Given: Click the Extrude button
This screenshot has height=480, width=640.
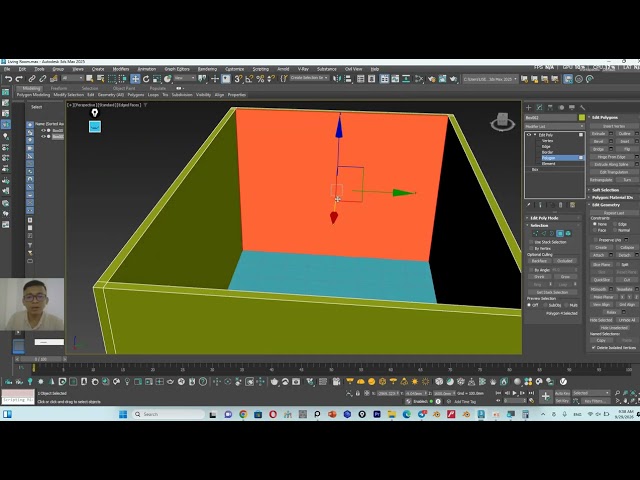Looking at the screenshot, I should click(x=598, y=133).
